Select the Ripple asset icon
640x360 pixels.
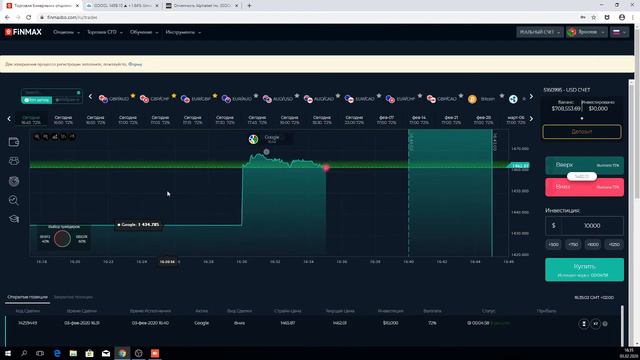513,99
